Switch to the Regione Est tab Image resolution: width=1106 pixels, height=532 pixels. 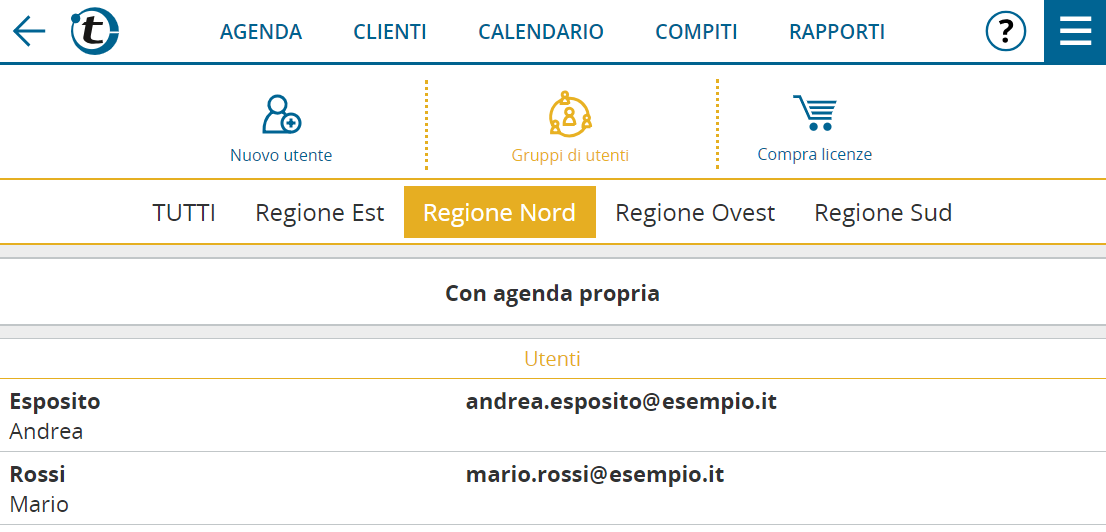pyautogui.click(x=320, y=212)
